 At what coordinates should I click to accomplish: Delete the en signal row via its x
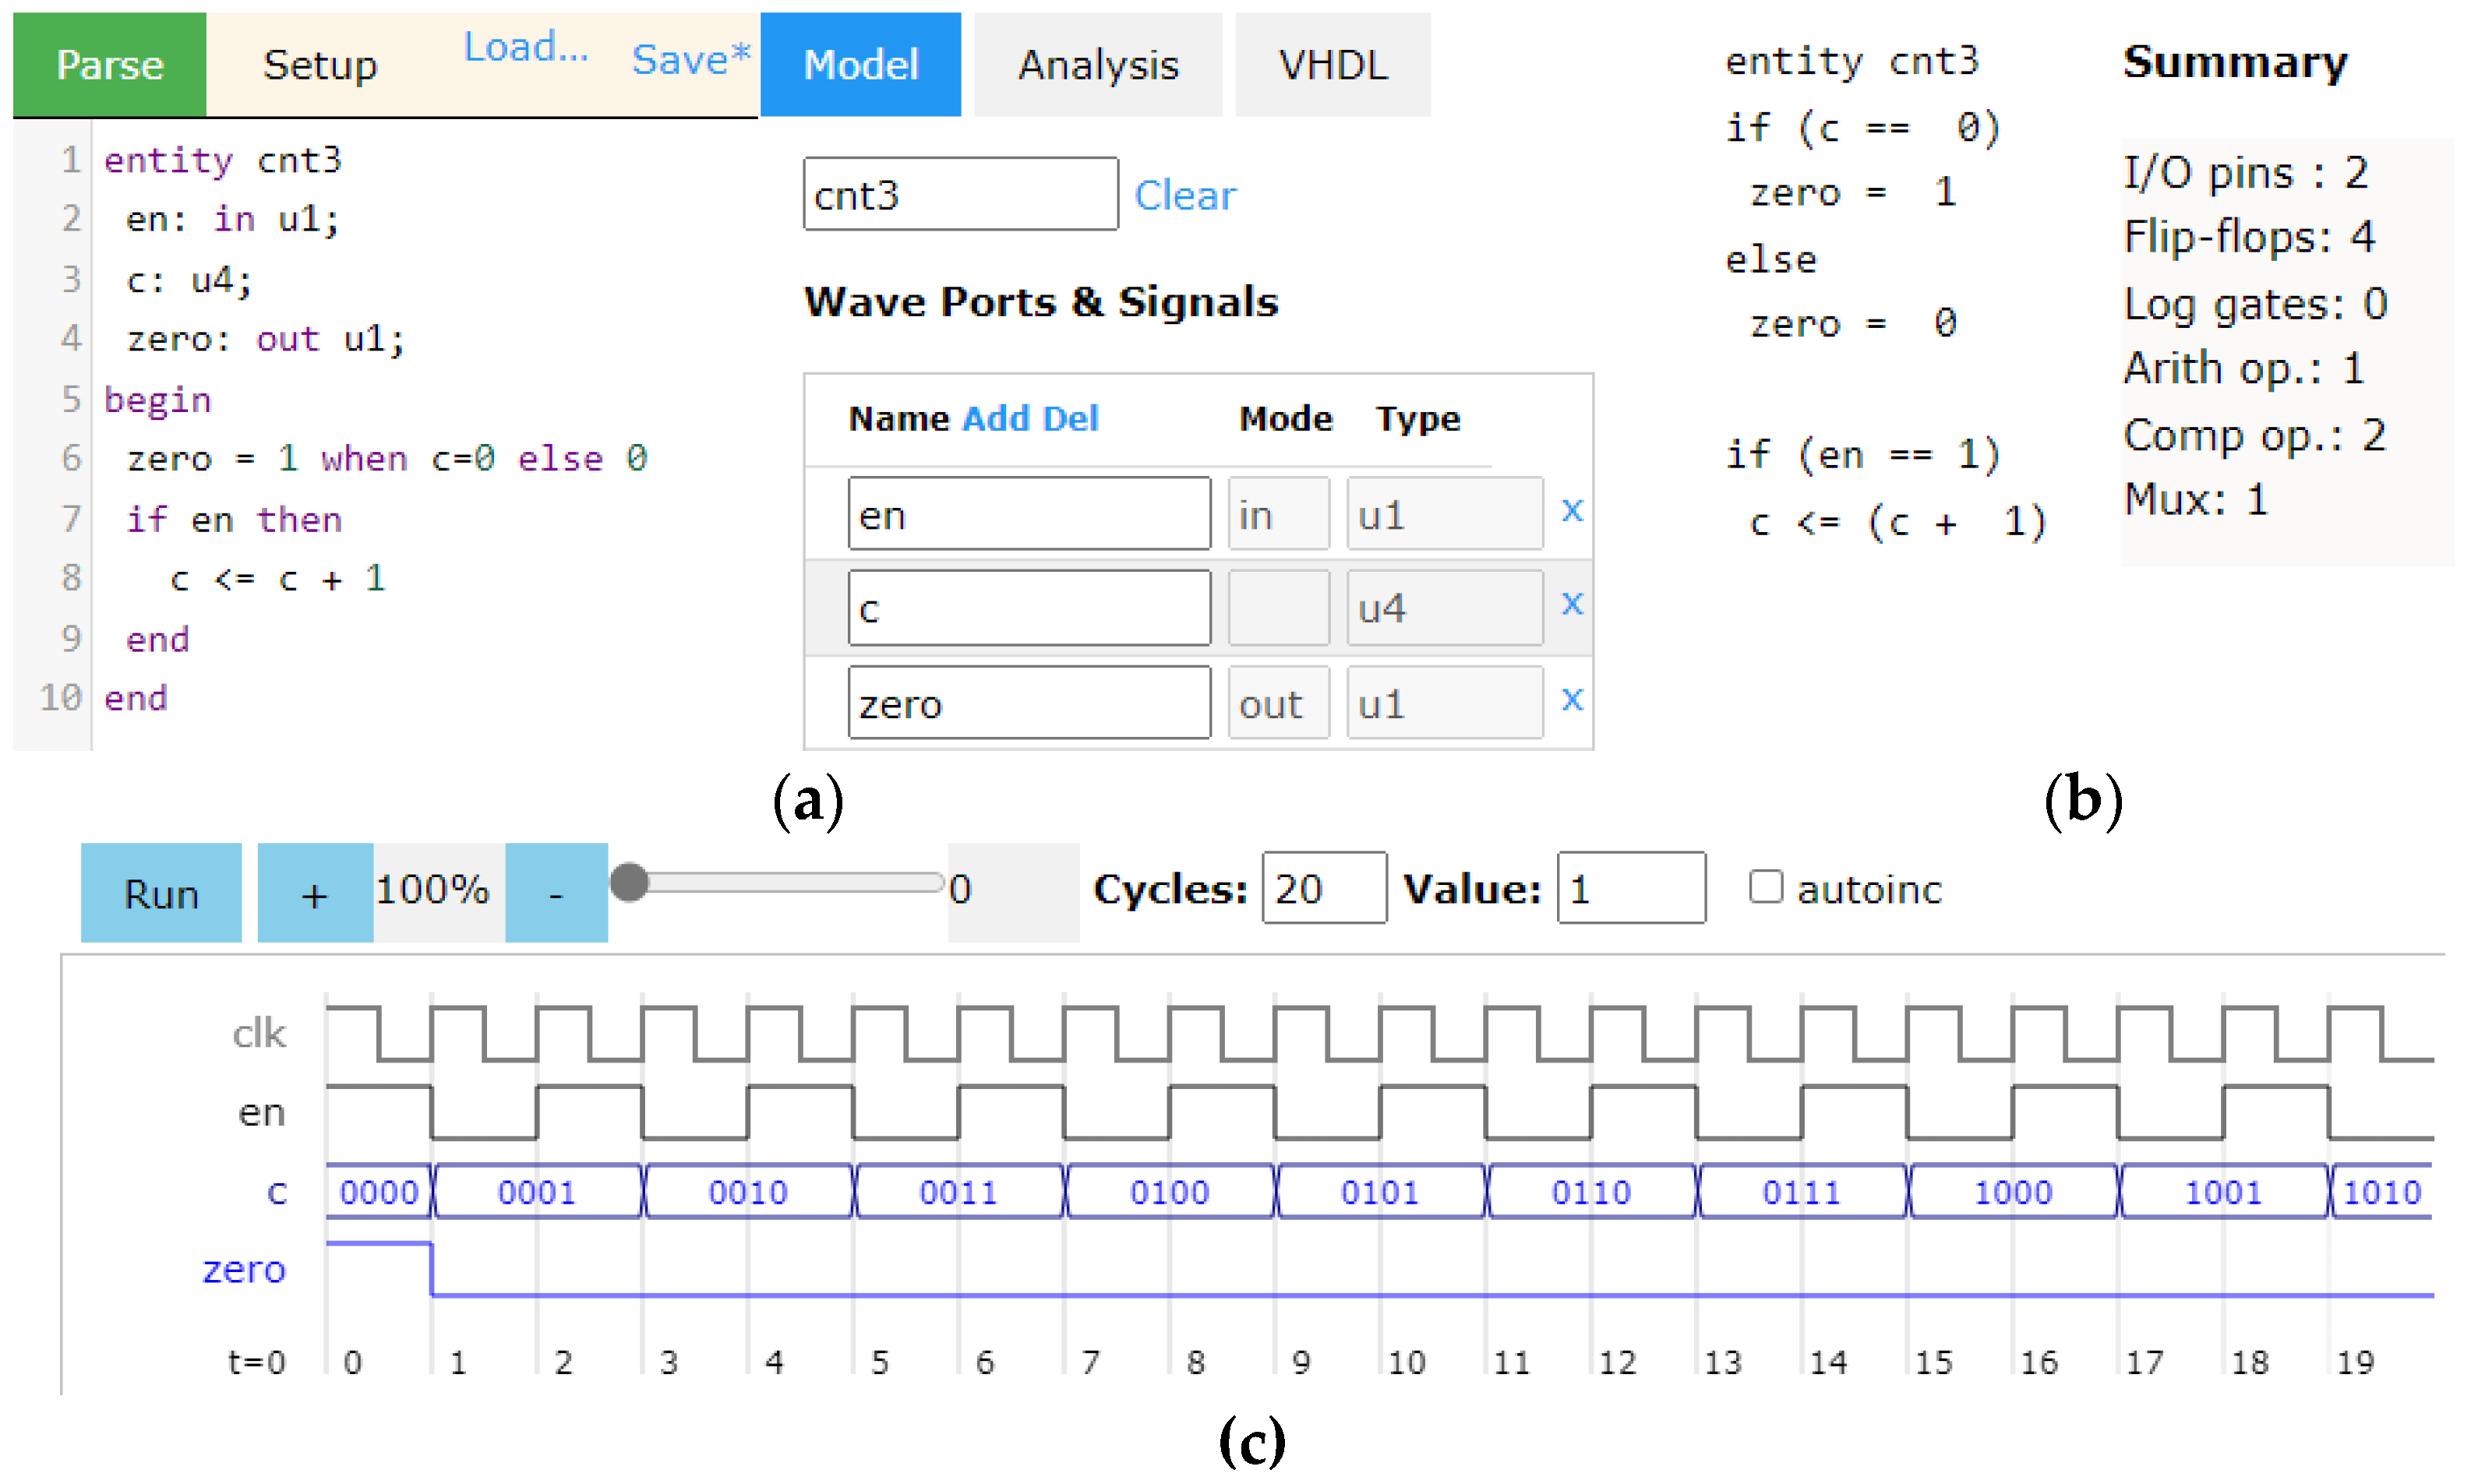coord(1571,512)
